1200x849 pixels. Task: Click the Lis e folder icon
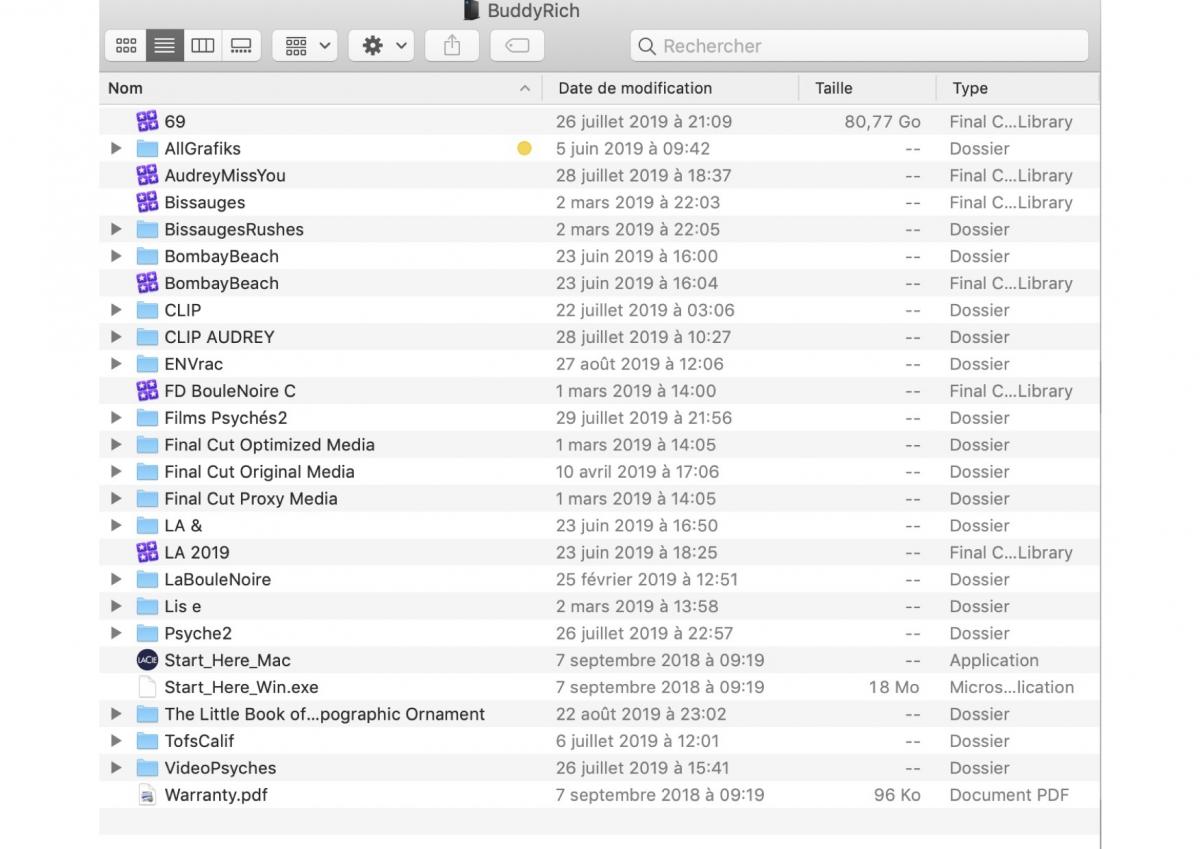tap(147, 607)
